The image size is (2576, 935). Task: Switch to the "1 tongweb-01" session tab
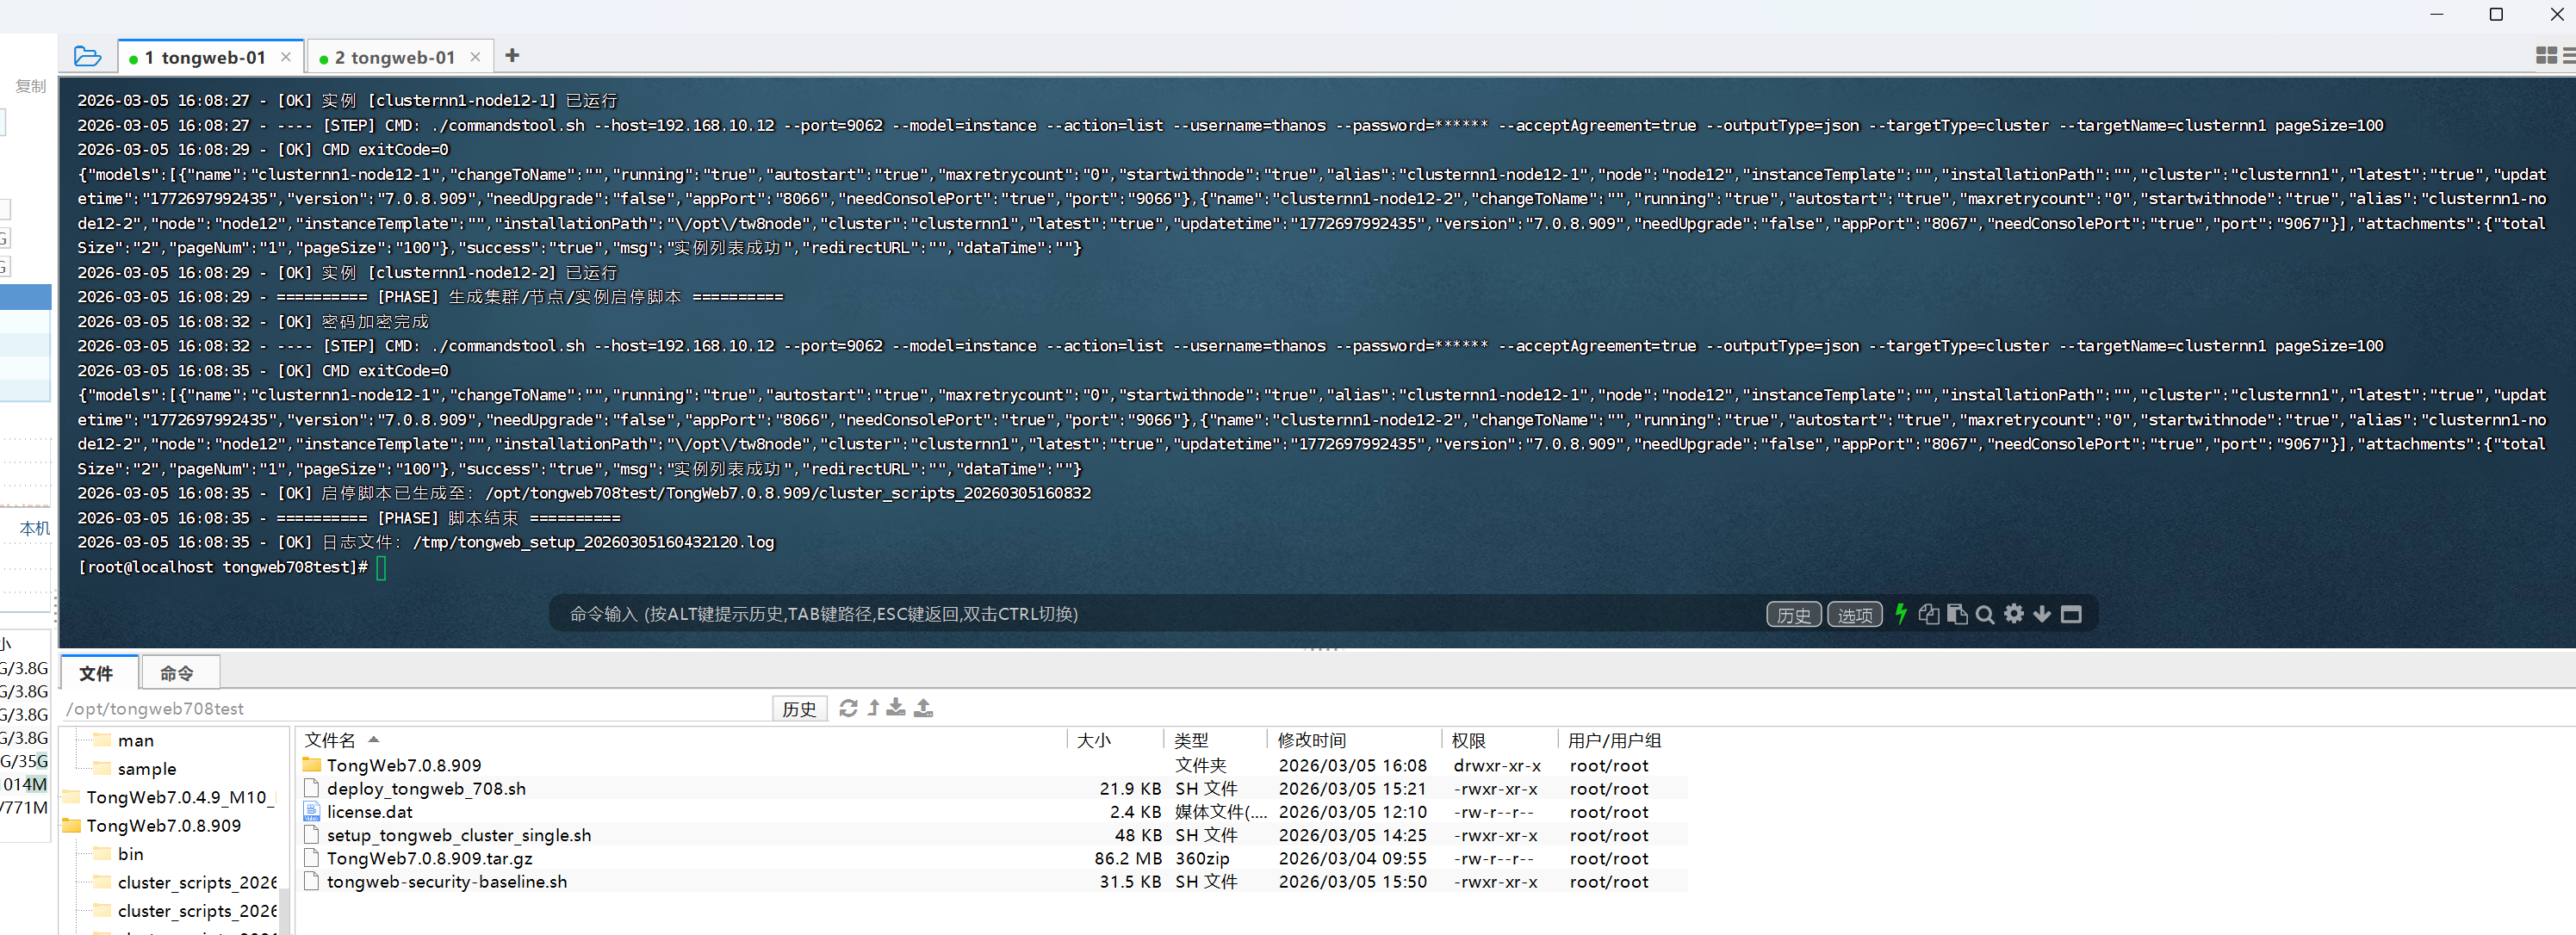pos(205,58)
